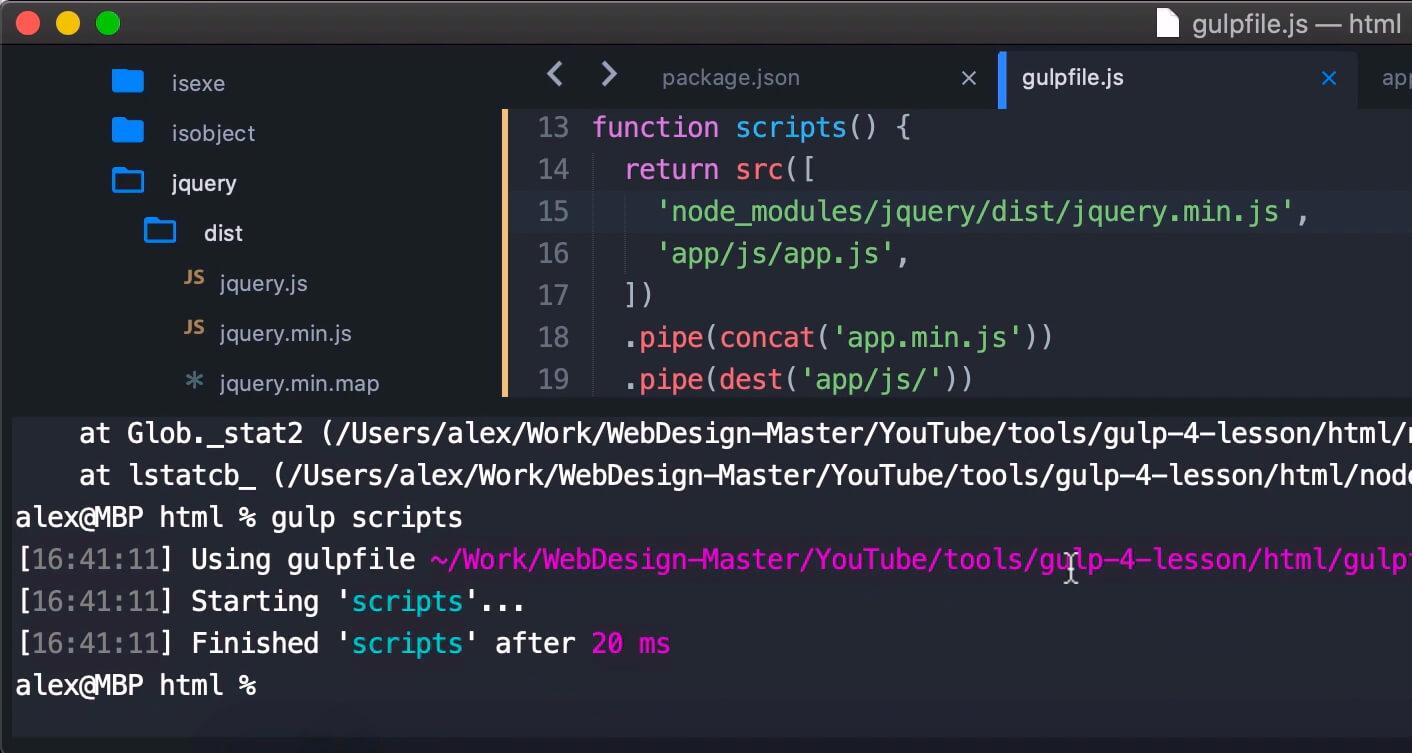This screenshot has height=753, width=1412.
Task: Open the isobject folder in sidebar
Action: click(x=213, y=133)
